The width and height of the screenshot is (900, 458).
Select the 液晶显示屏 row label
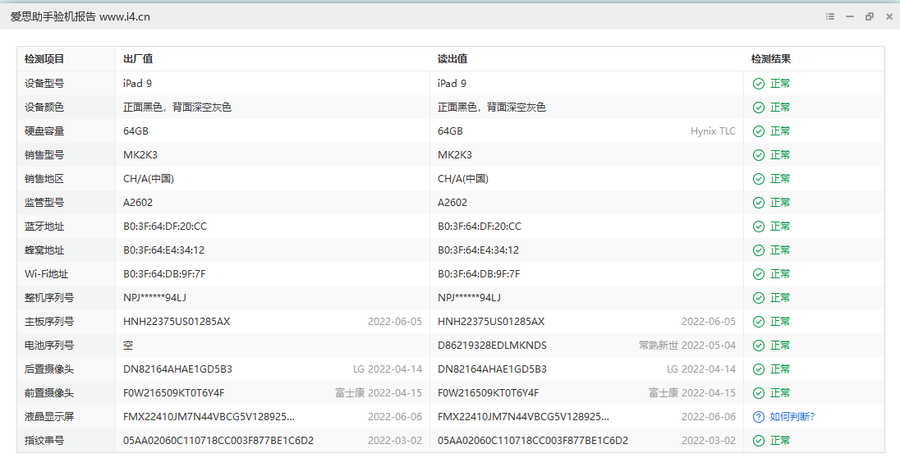[49, 417]
